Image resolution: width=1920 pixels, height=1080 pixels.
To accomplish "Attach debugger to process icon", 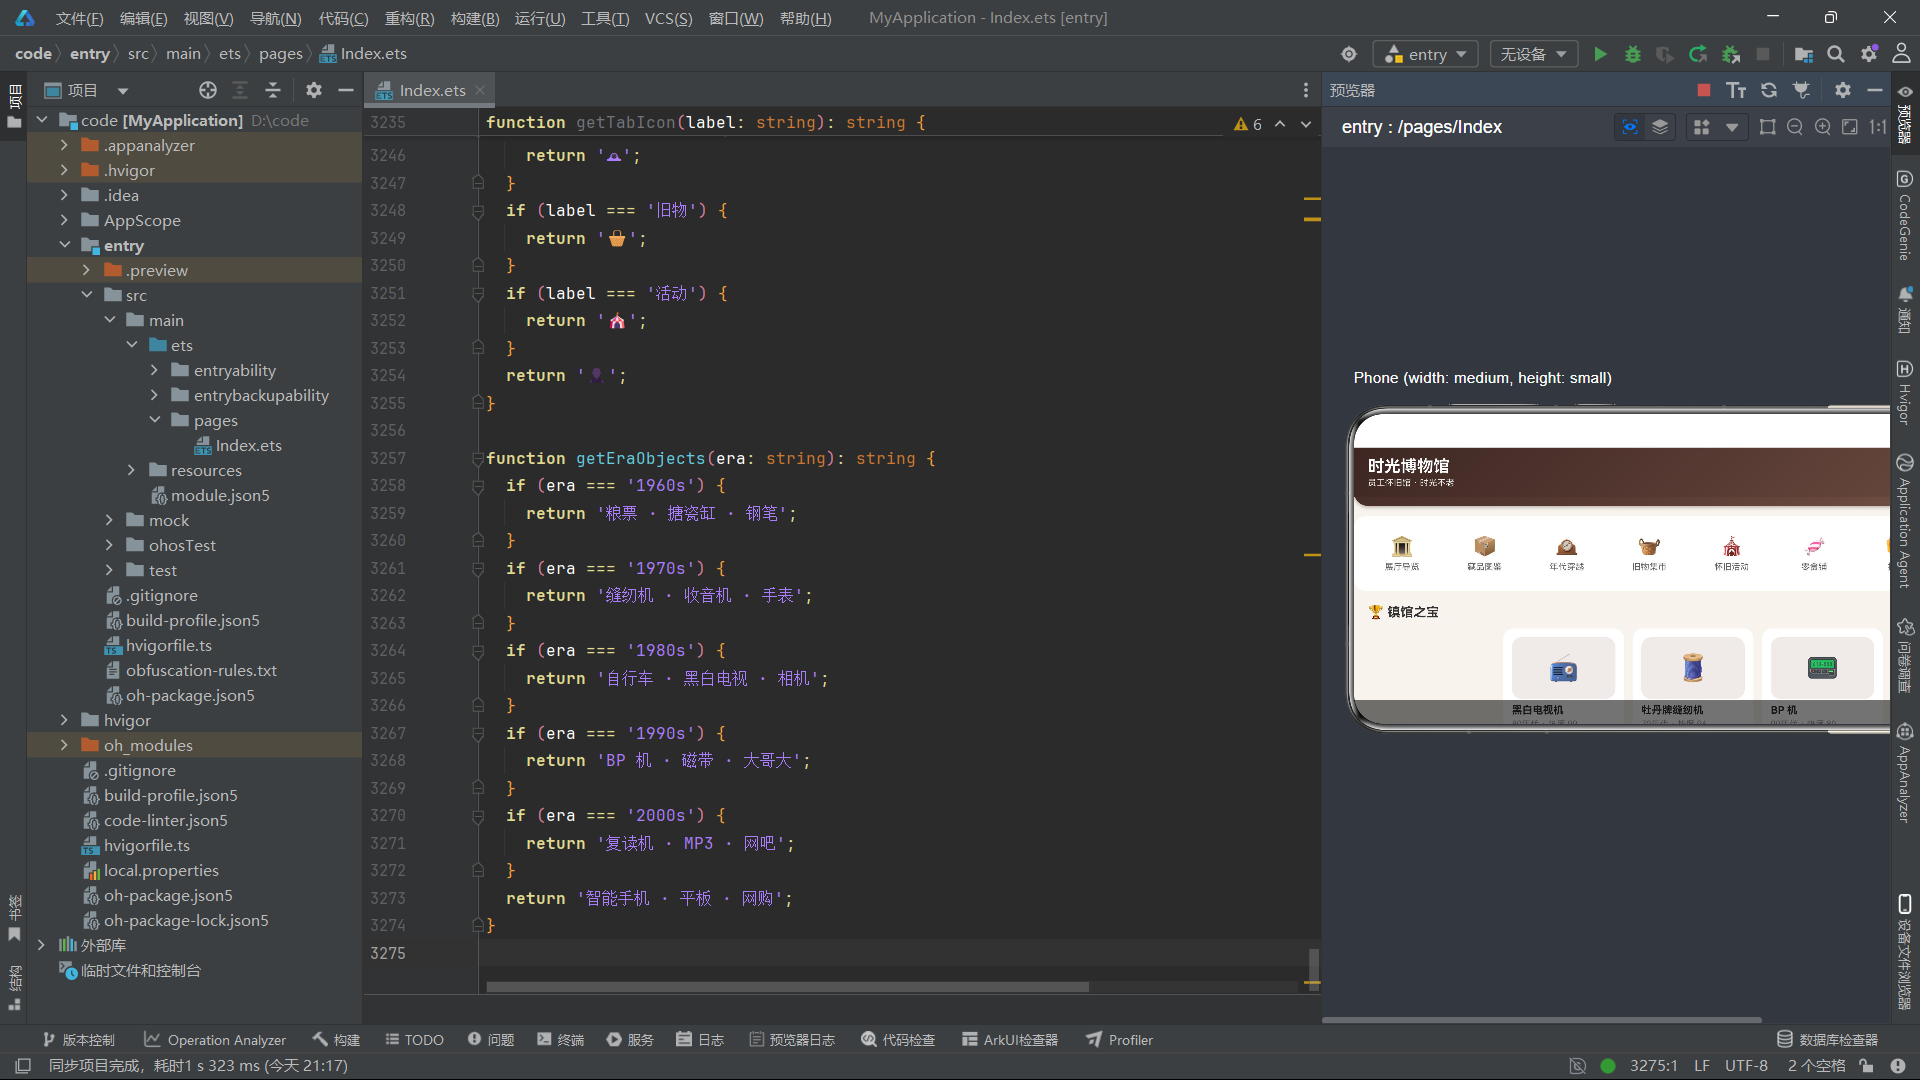I will [x=1731, y=54].
